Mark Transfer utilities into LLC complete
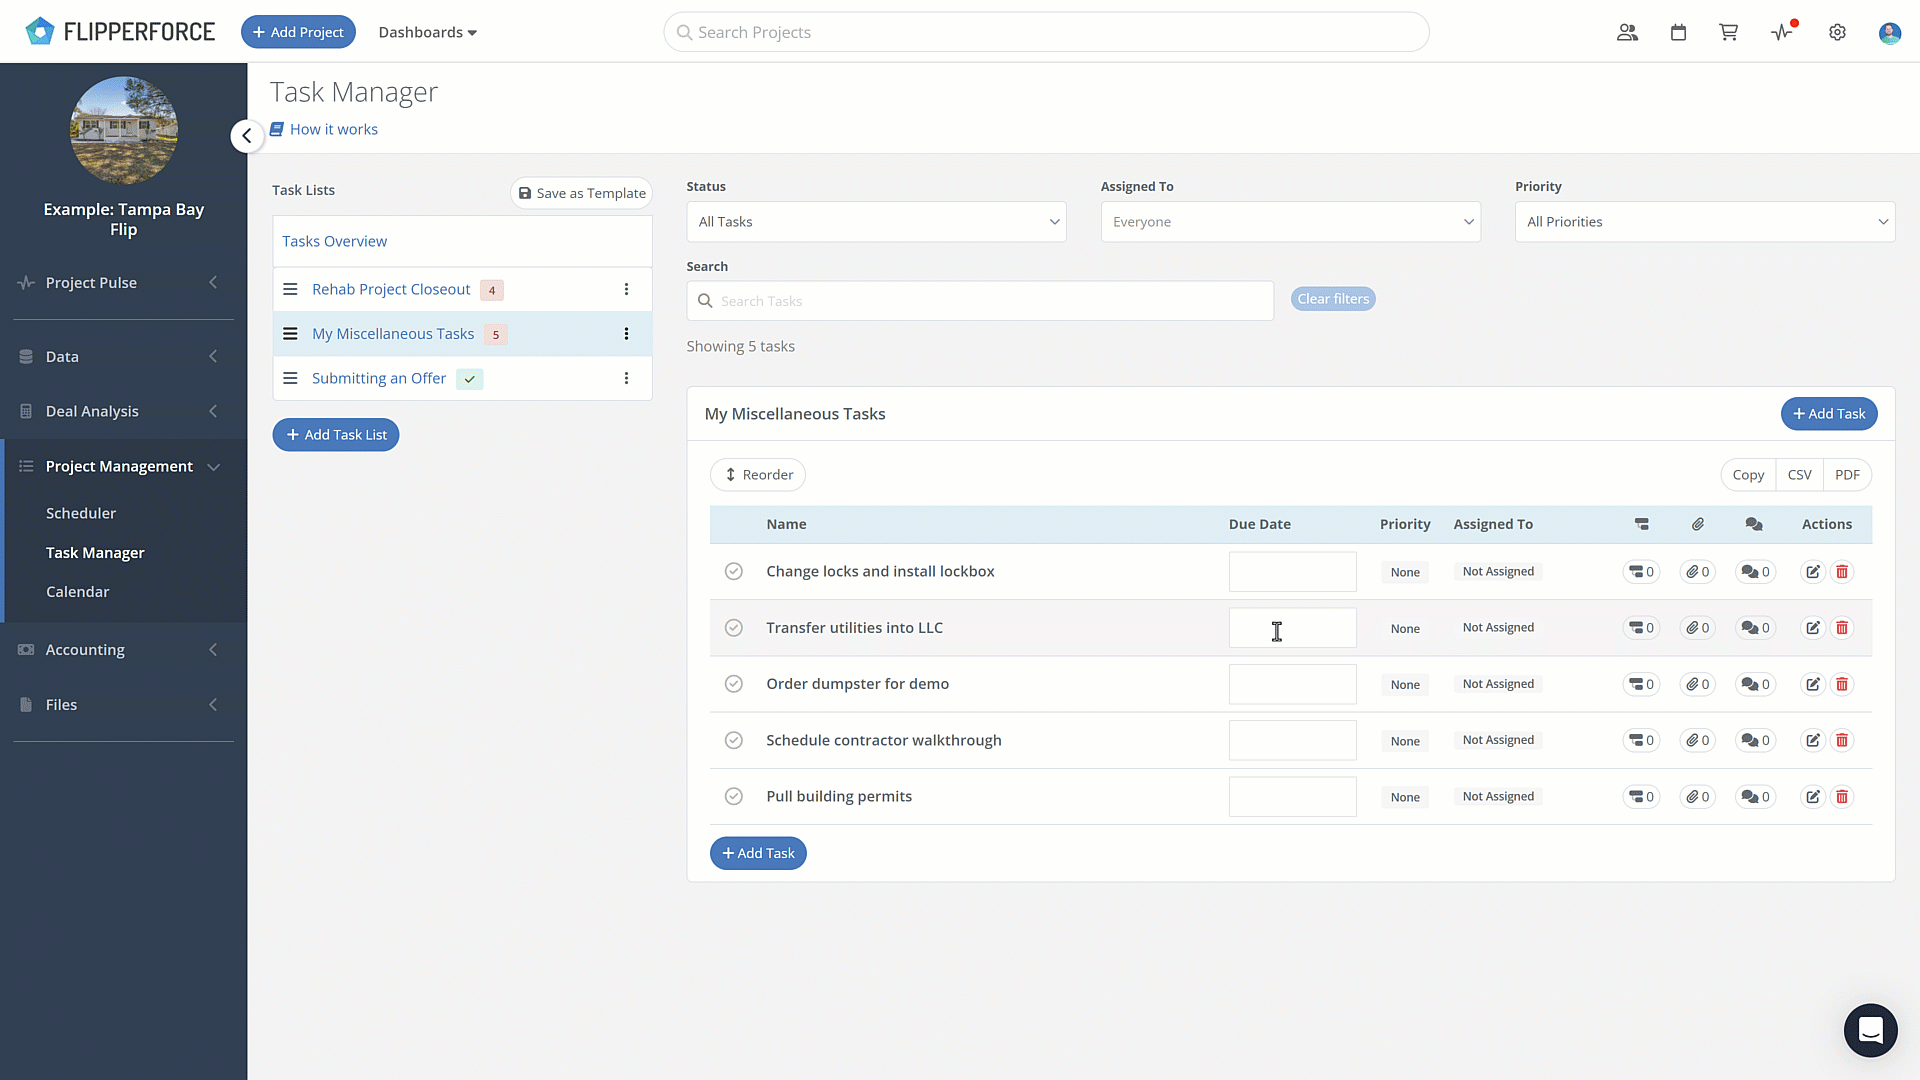1920x1080 pixels. [734, 628]
